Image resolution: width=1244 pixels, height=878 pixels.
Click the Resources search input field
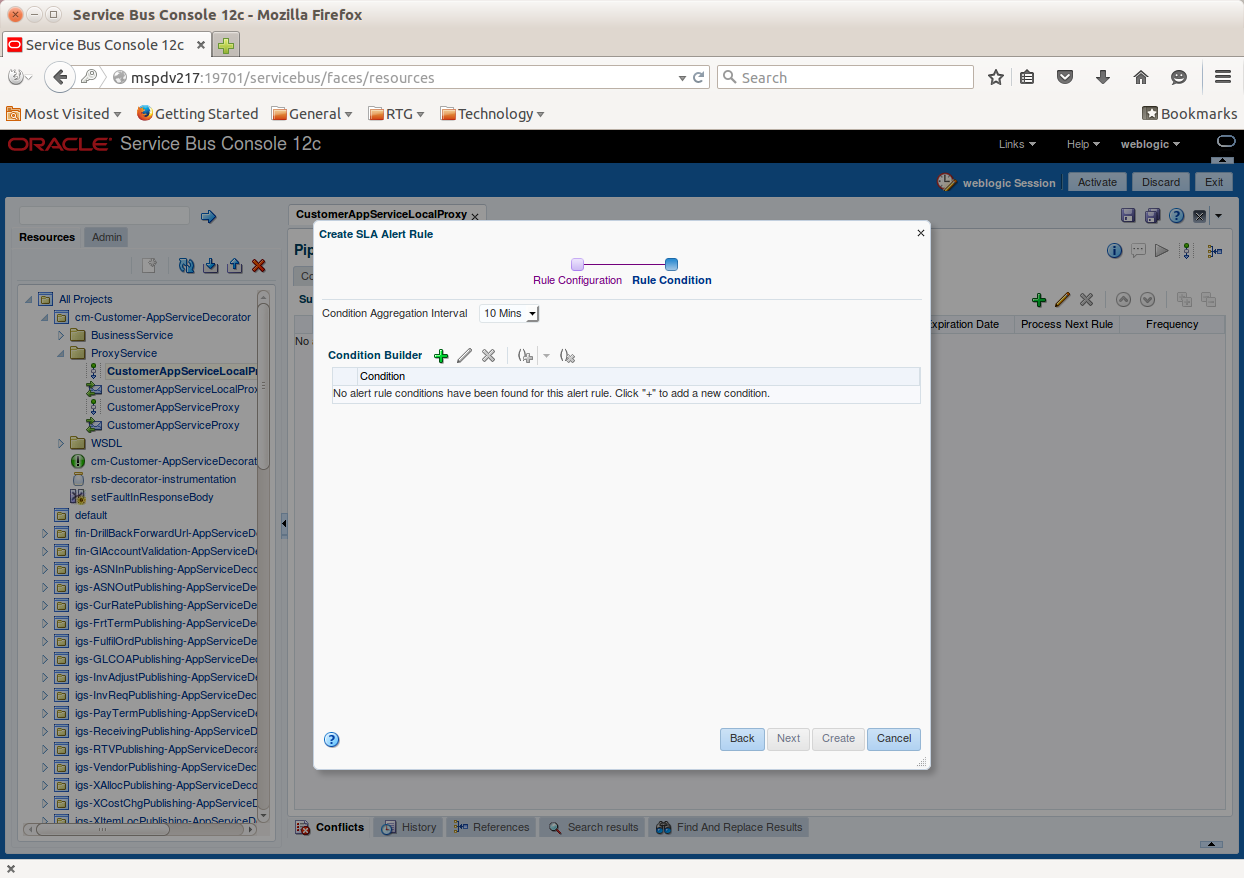tap(104, 216)
